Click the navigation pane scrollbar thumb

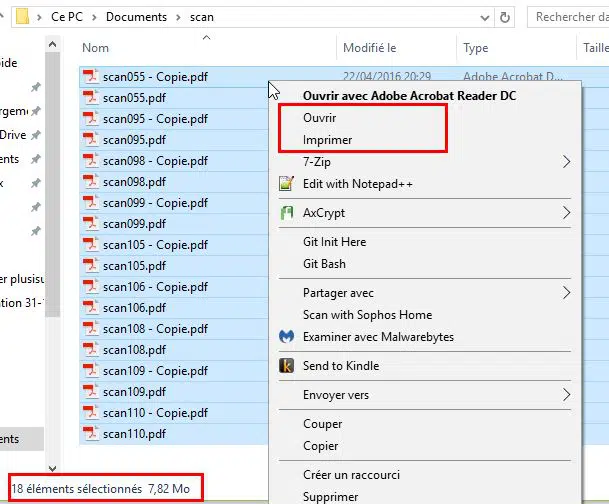(x=52, y=184)
